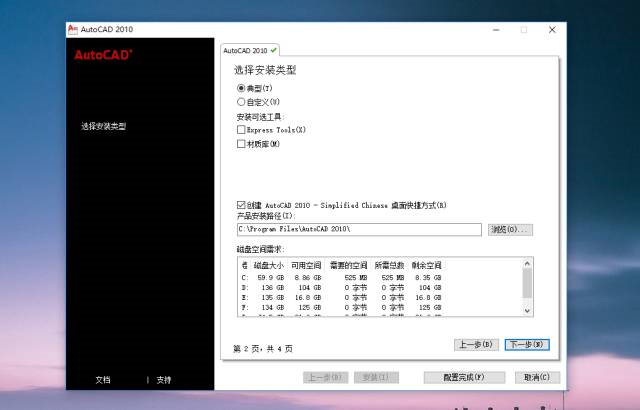Open the 浏览 browse button for install path
This screenshot has height=410, width=640.
(x=510, y=229)
